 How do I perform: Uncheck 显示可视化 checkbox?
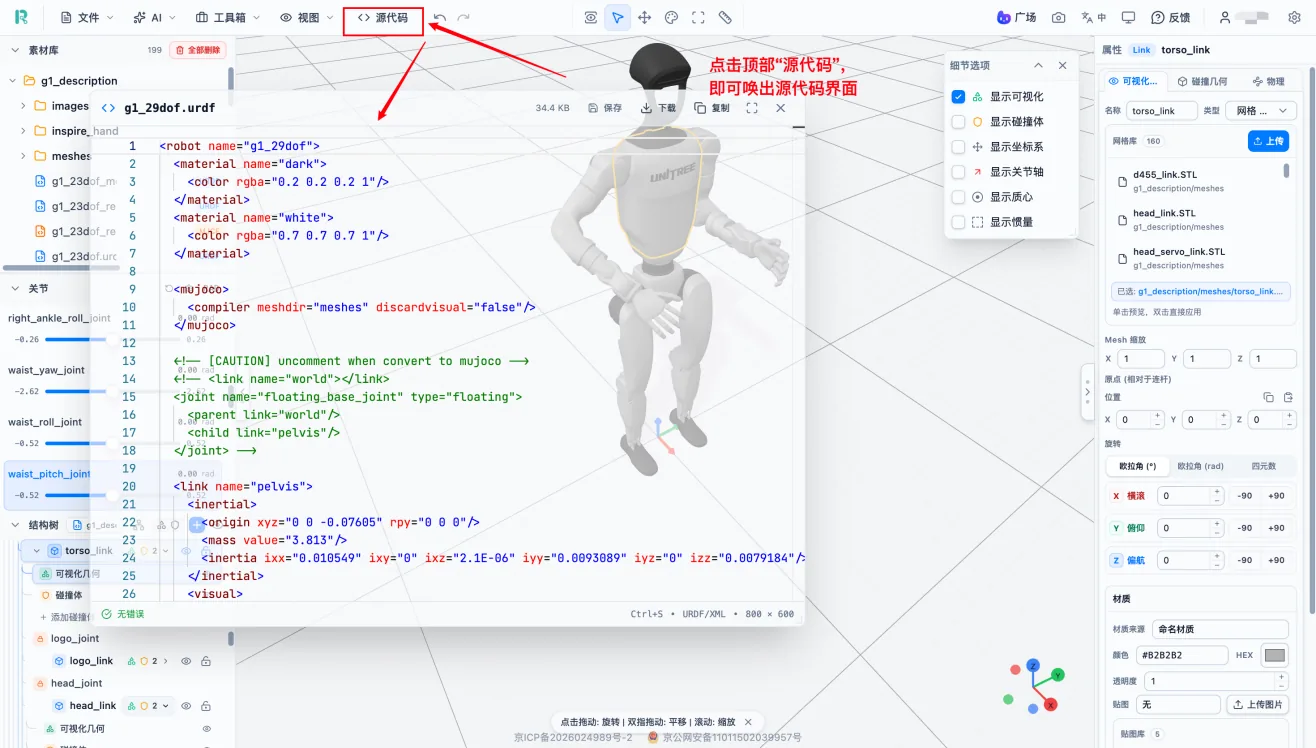tap(958, 97)
